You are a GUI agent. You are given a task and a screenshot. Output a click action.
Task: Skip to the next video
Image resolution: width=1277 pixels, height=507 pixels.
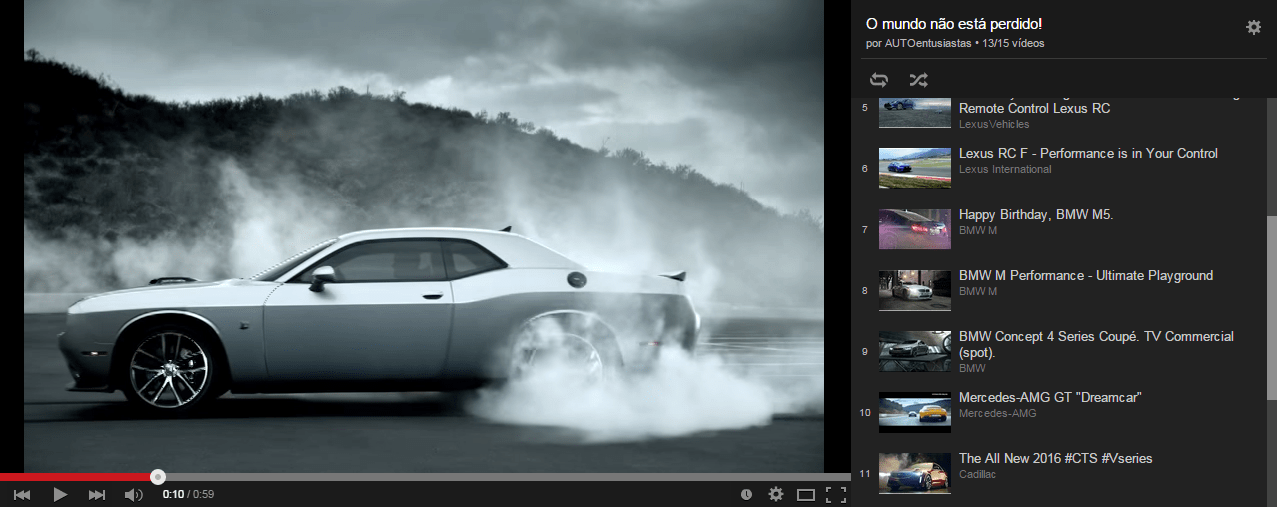[x=97, y=494]
